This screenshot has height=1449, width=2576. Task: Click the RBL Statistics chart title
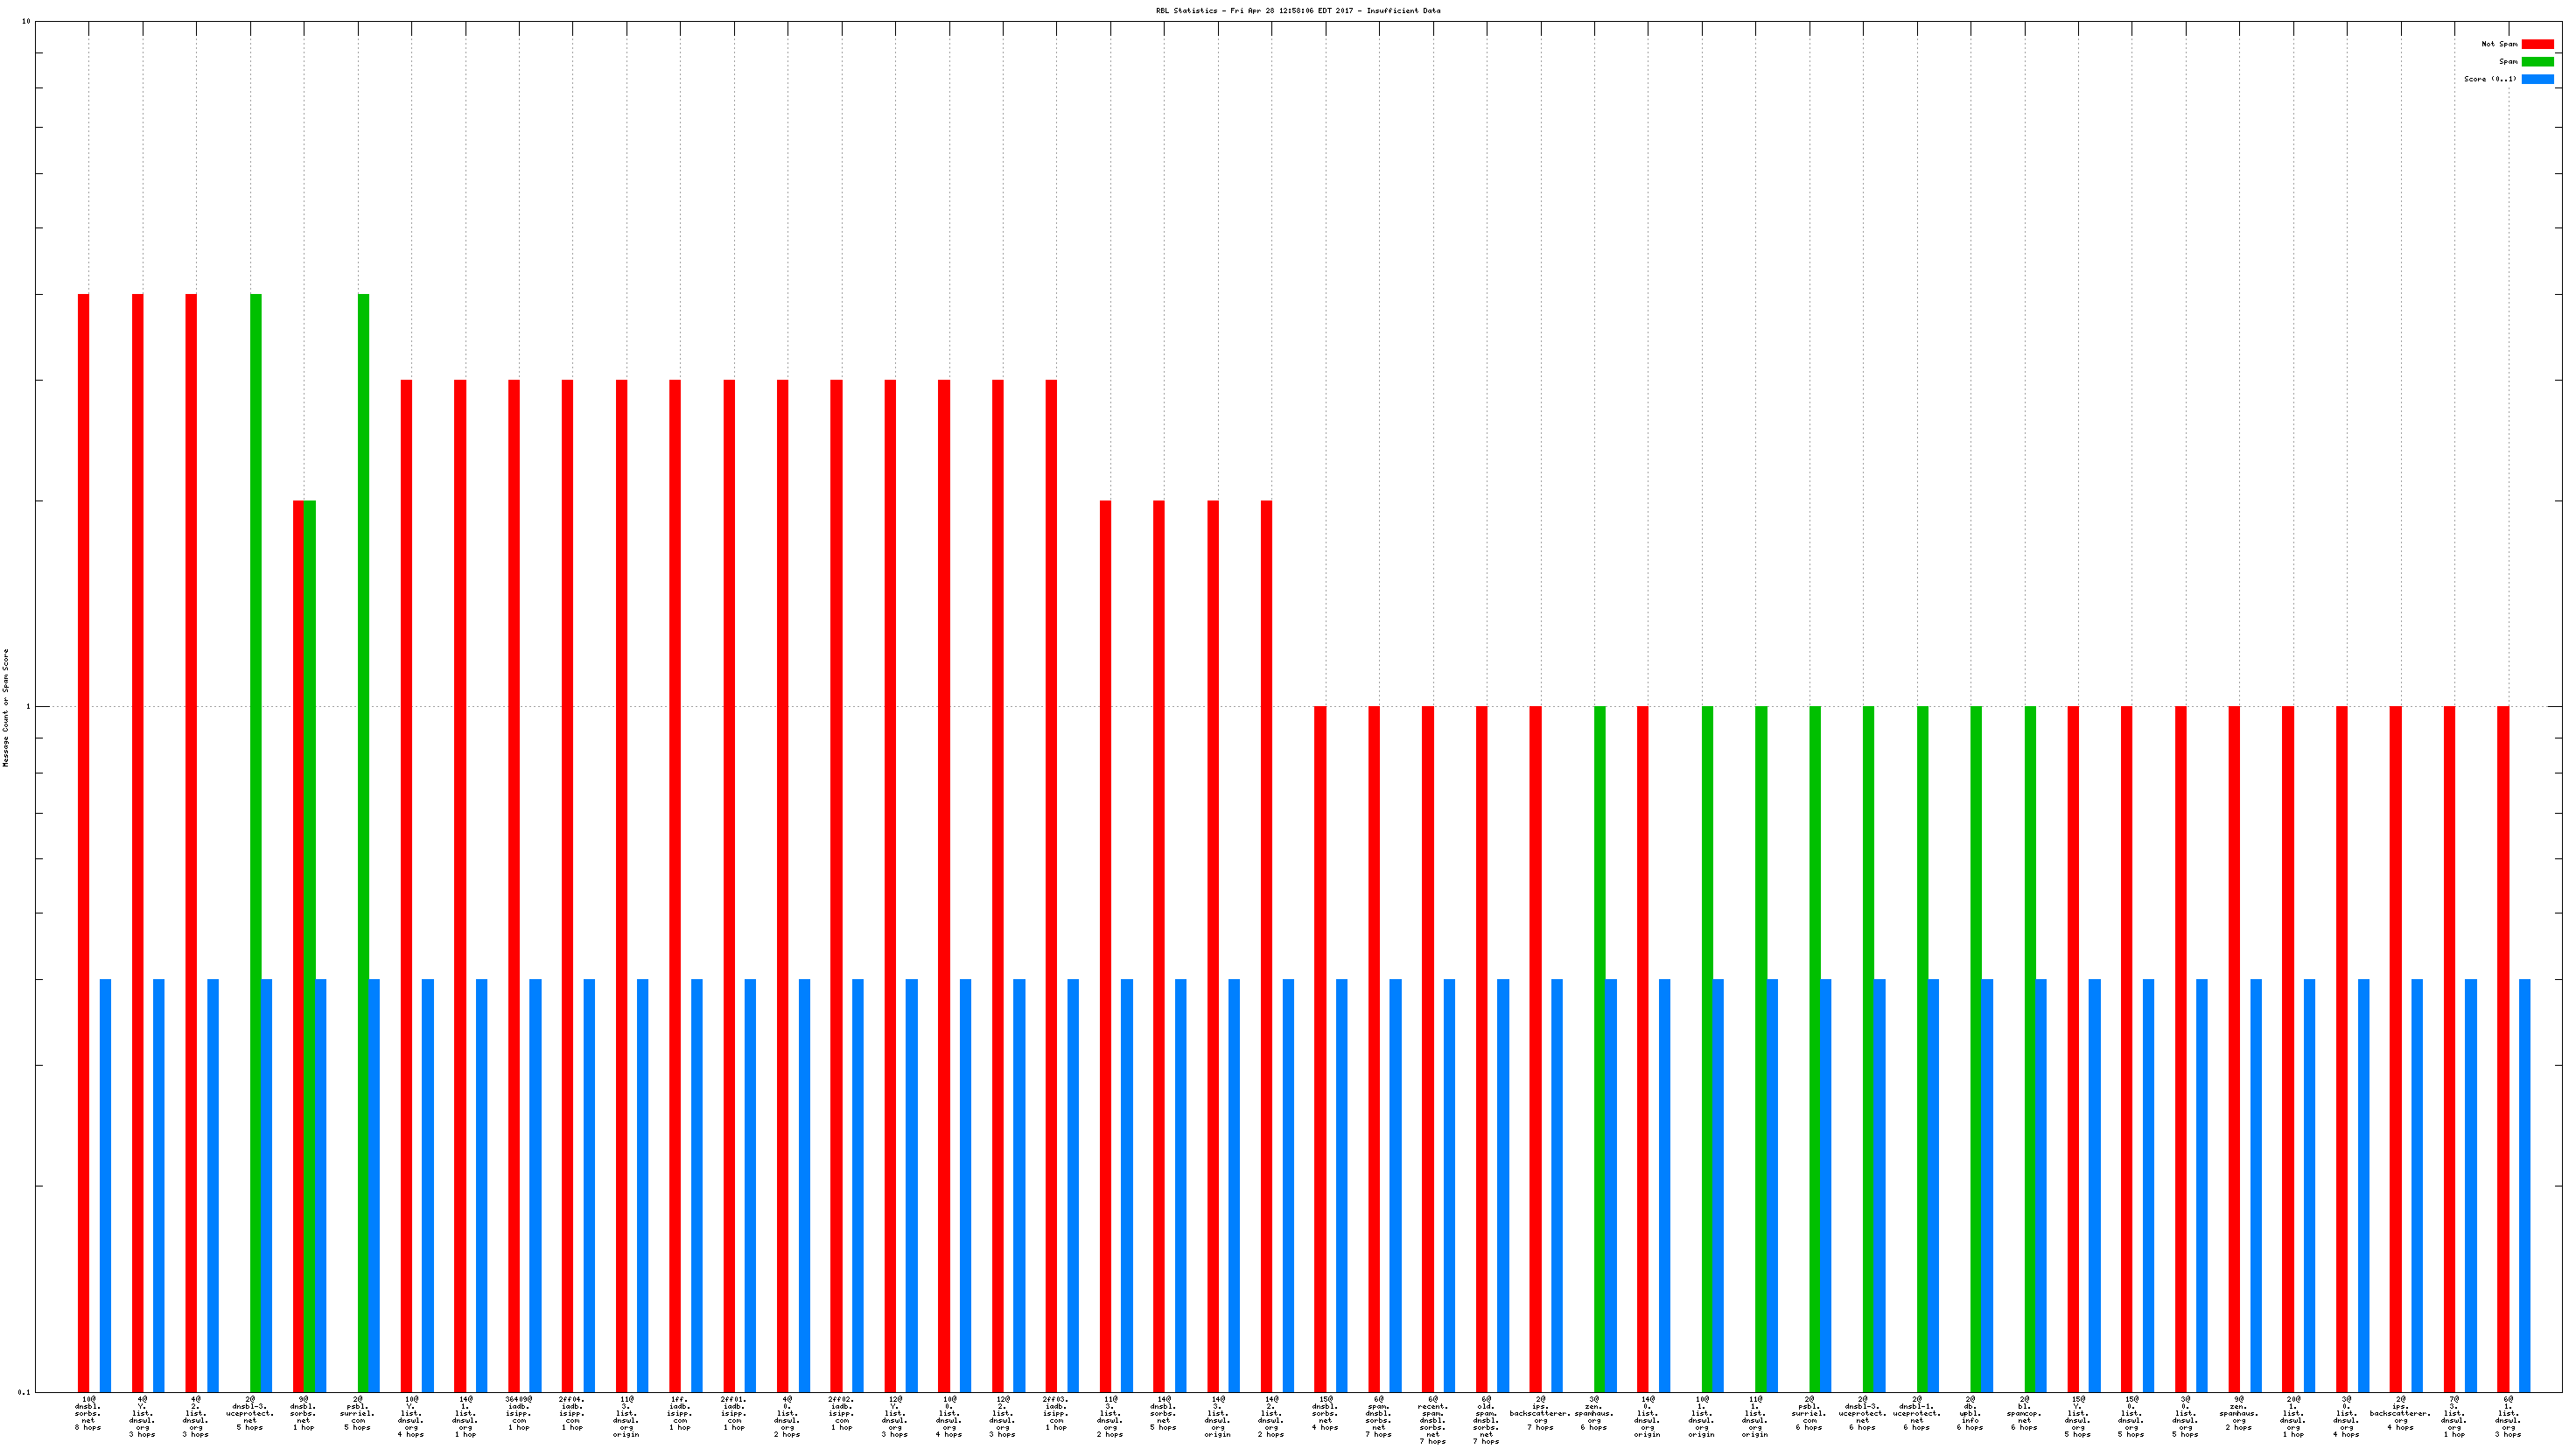coord(1298,11)
